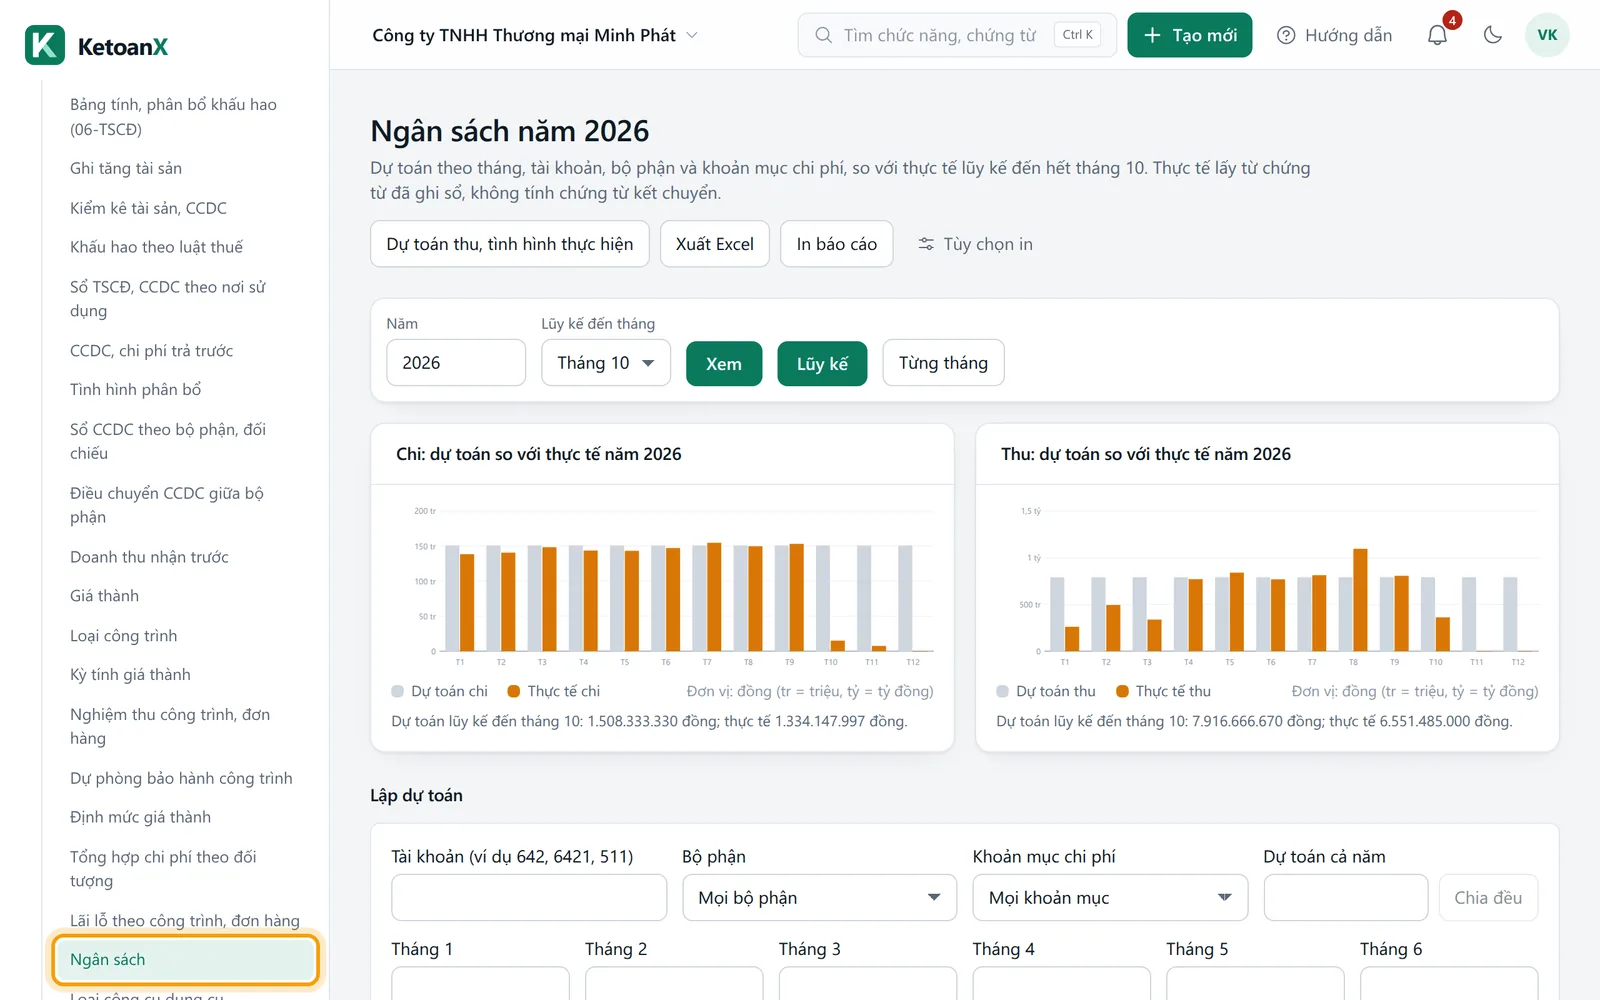Open the VK user avatar menu
Viewport: 1600px width, 1000px height.
tap(1547, 35)
